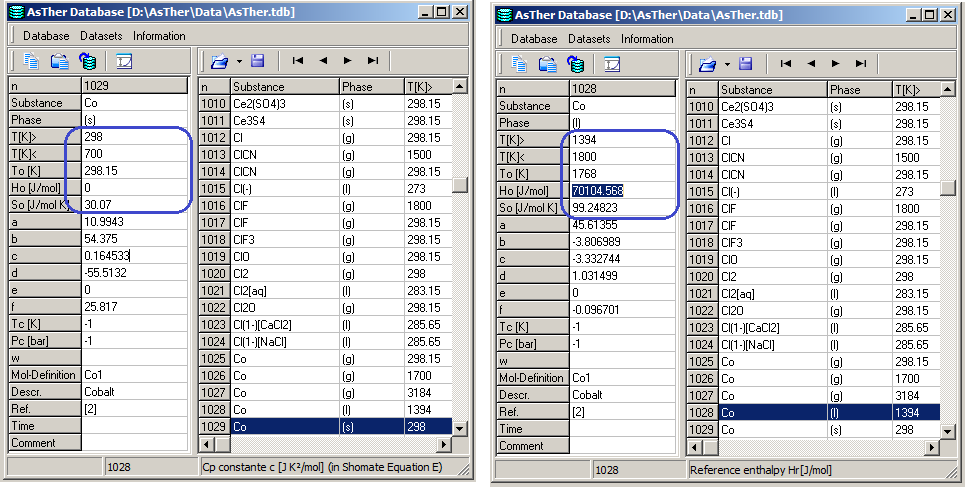Image resolution: width=965 pixels, height=487 pixels.
Task: Go to next record in right window
Action: tap(835, 63)
